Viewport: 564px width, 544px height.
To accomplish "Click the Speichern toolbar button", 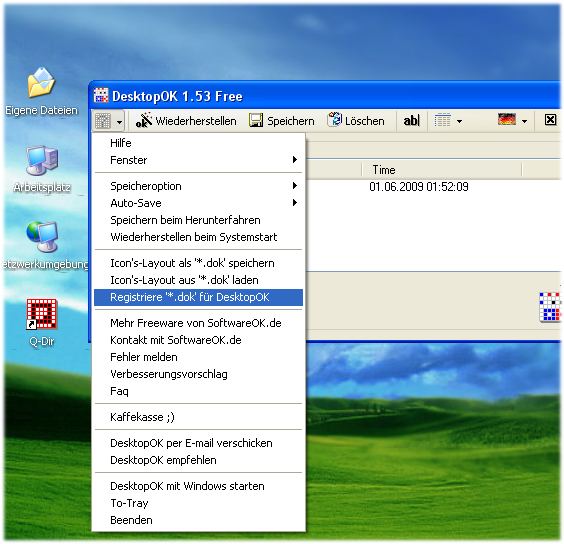I will tap(282, 121).
